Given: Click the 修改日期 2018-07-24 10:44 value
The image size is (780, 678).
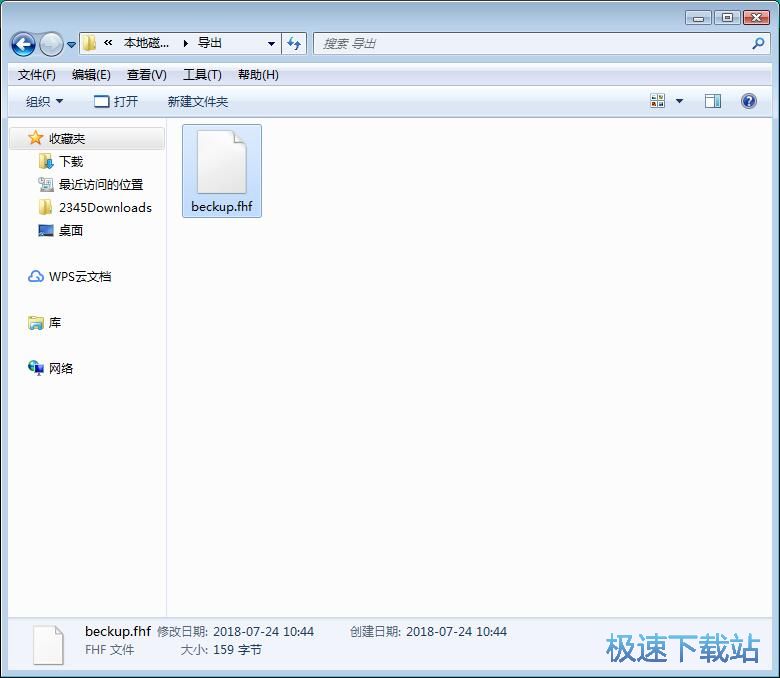Looking at the screenshot, I should [x=264, y=632].
